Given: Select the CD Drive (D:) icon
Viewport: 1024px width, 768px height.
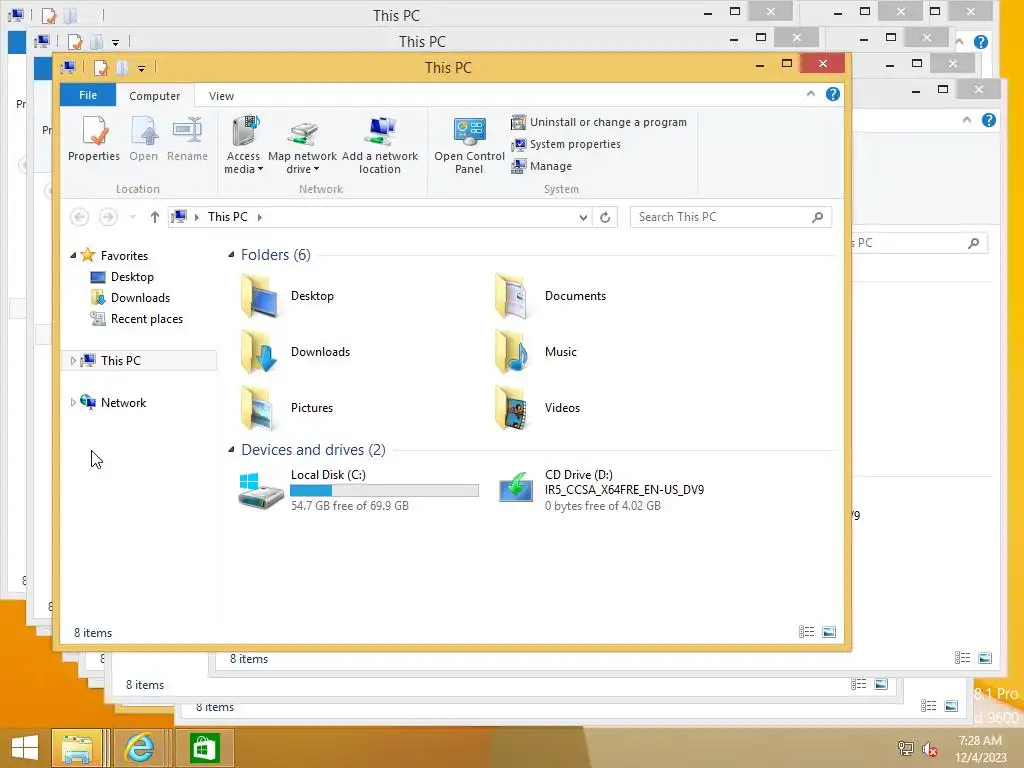Looking at the screenshot, I should 516,488.
